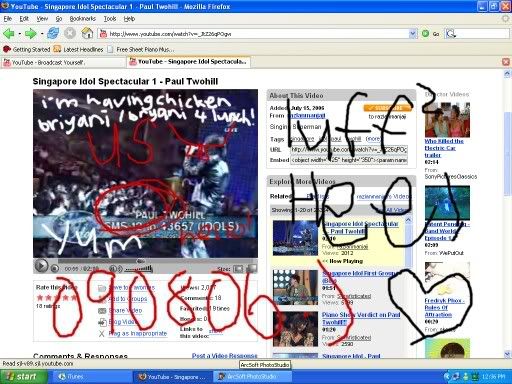512x384 pixels.
Task: Go to Firefox Home icon
Action: (x=87, y=33)
